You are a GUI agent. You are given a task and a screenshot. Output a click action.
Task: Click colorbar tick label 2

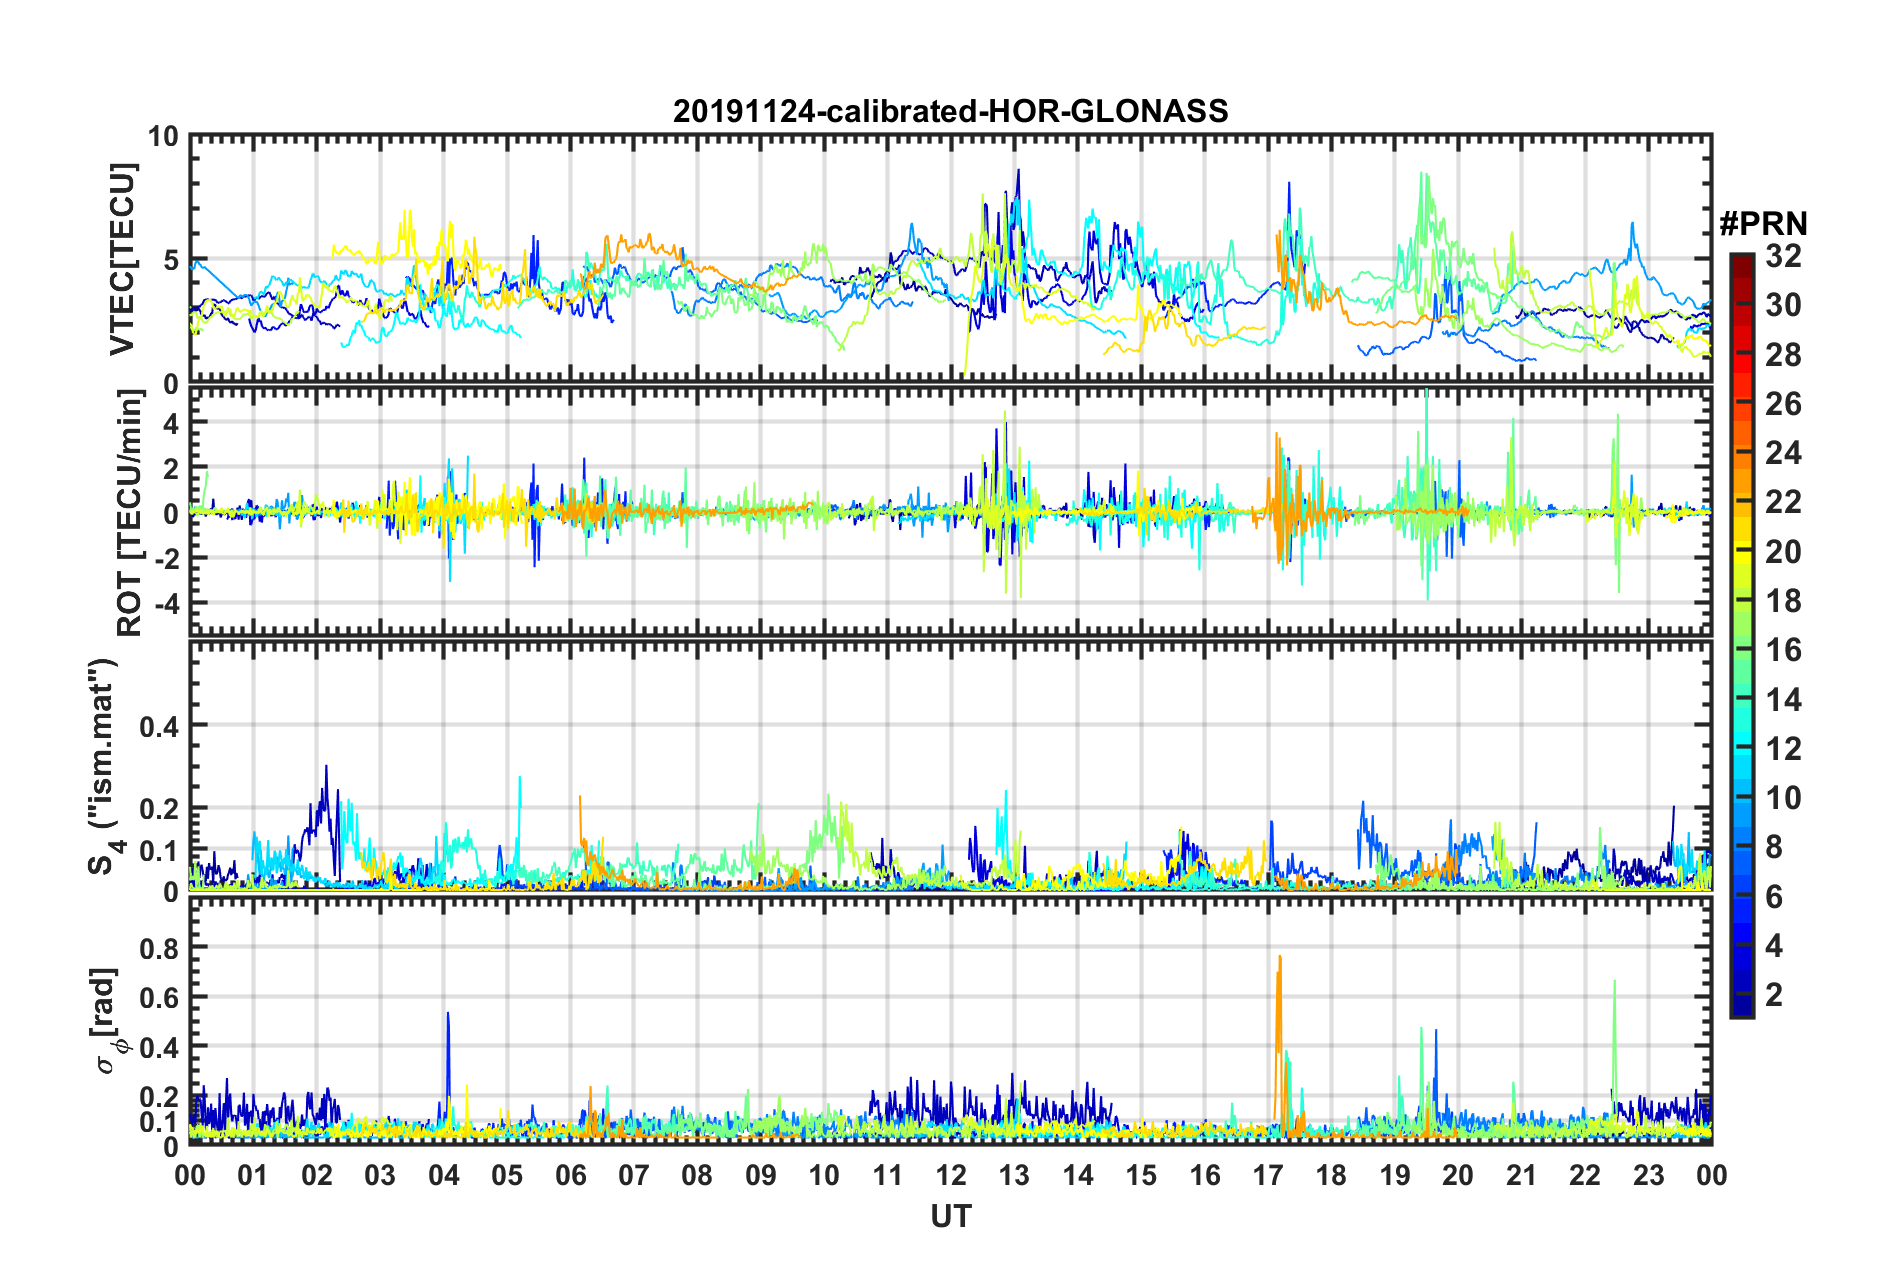coord(1774,995)
